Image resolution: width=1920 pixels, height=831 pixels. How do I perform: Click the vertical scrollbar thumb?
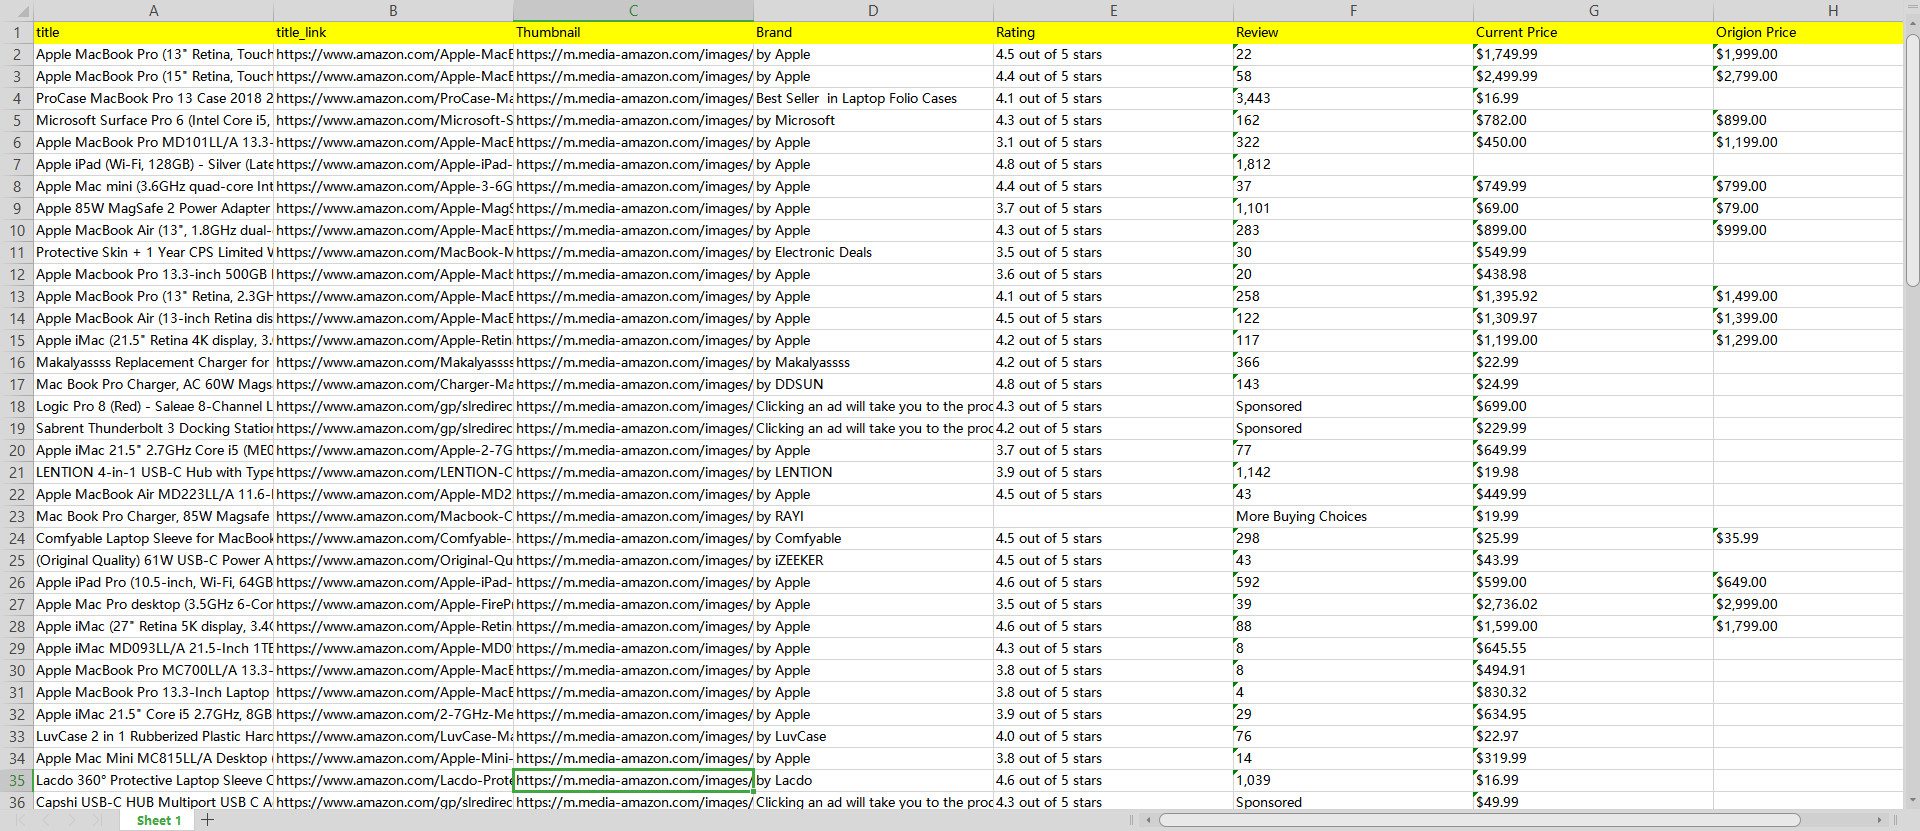click(1912, 160)
